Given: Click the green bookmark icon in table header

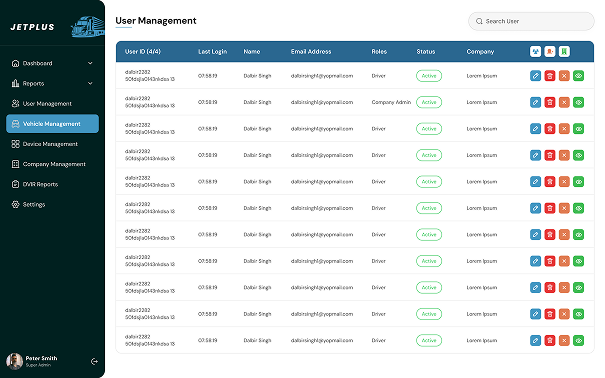Looking at the screenshot, I should [x=564, y=51].
